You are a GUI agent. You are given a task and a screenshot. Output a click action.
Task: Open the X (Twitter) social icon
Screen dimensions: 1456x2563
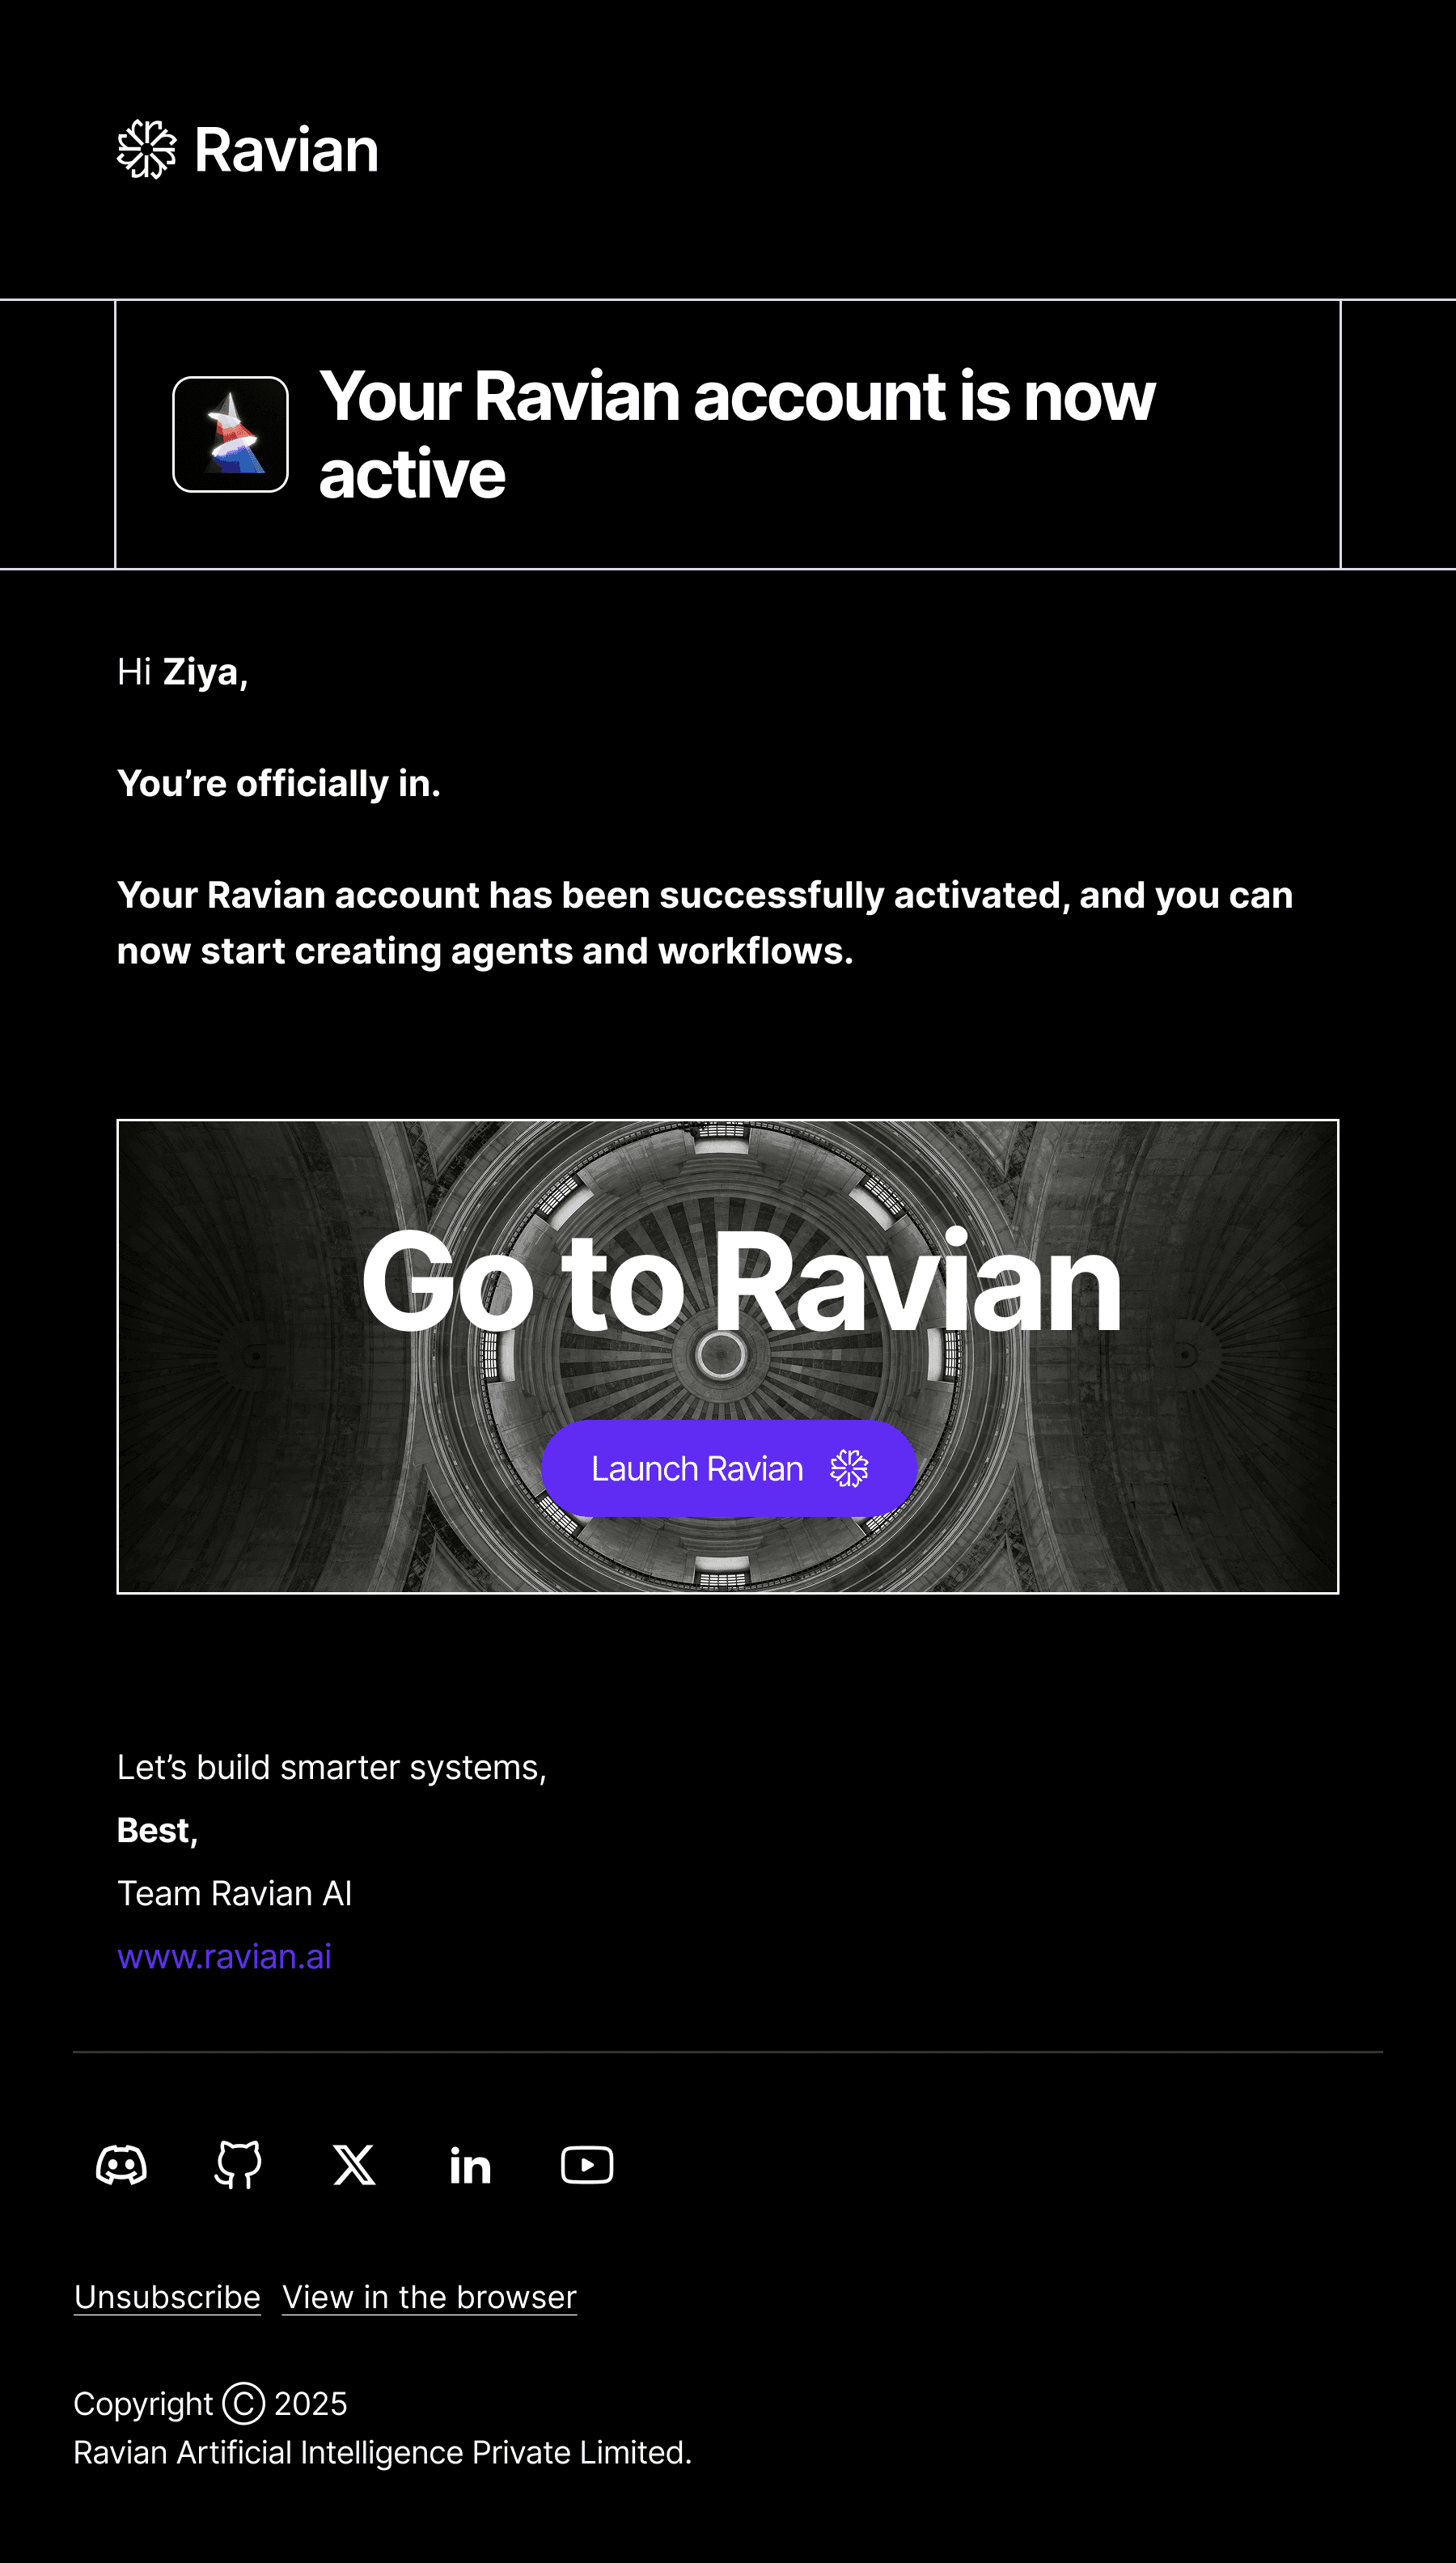[354, 2165]
